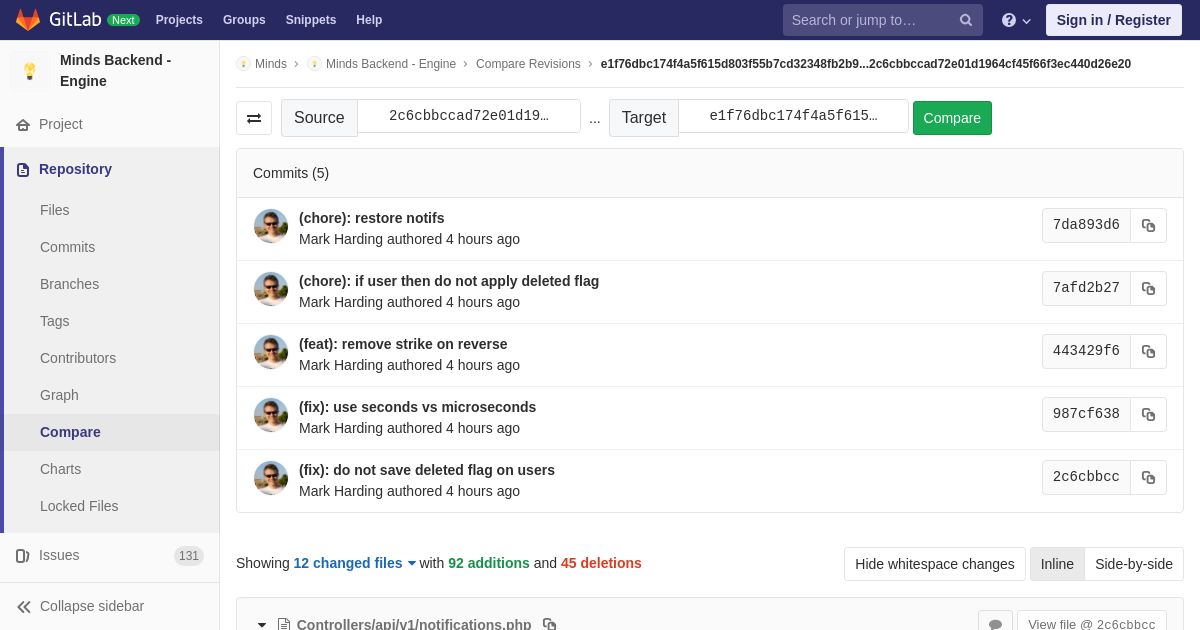
Task: Toggle comments on notifications.php file
Action: pos(995,623)
